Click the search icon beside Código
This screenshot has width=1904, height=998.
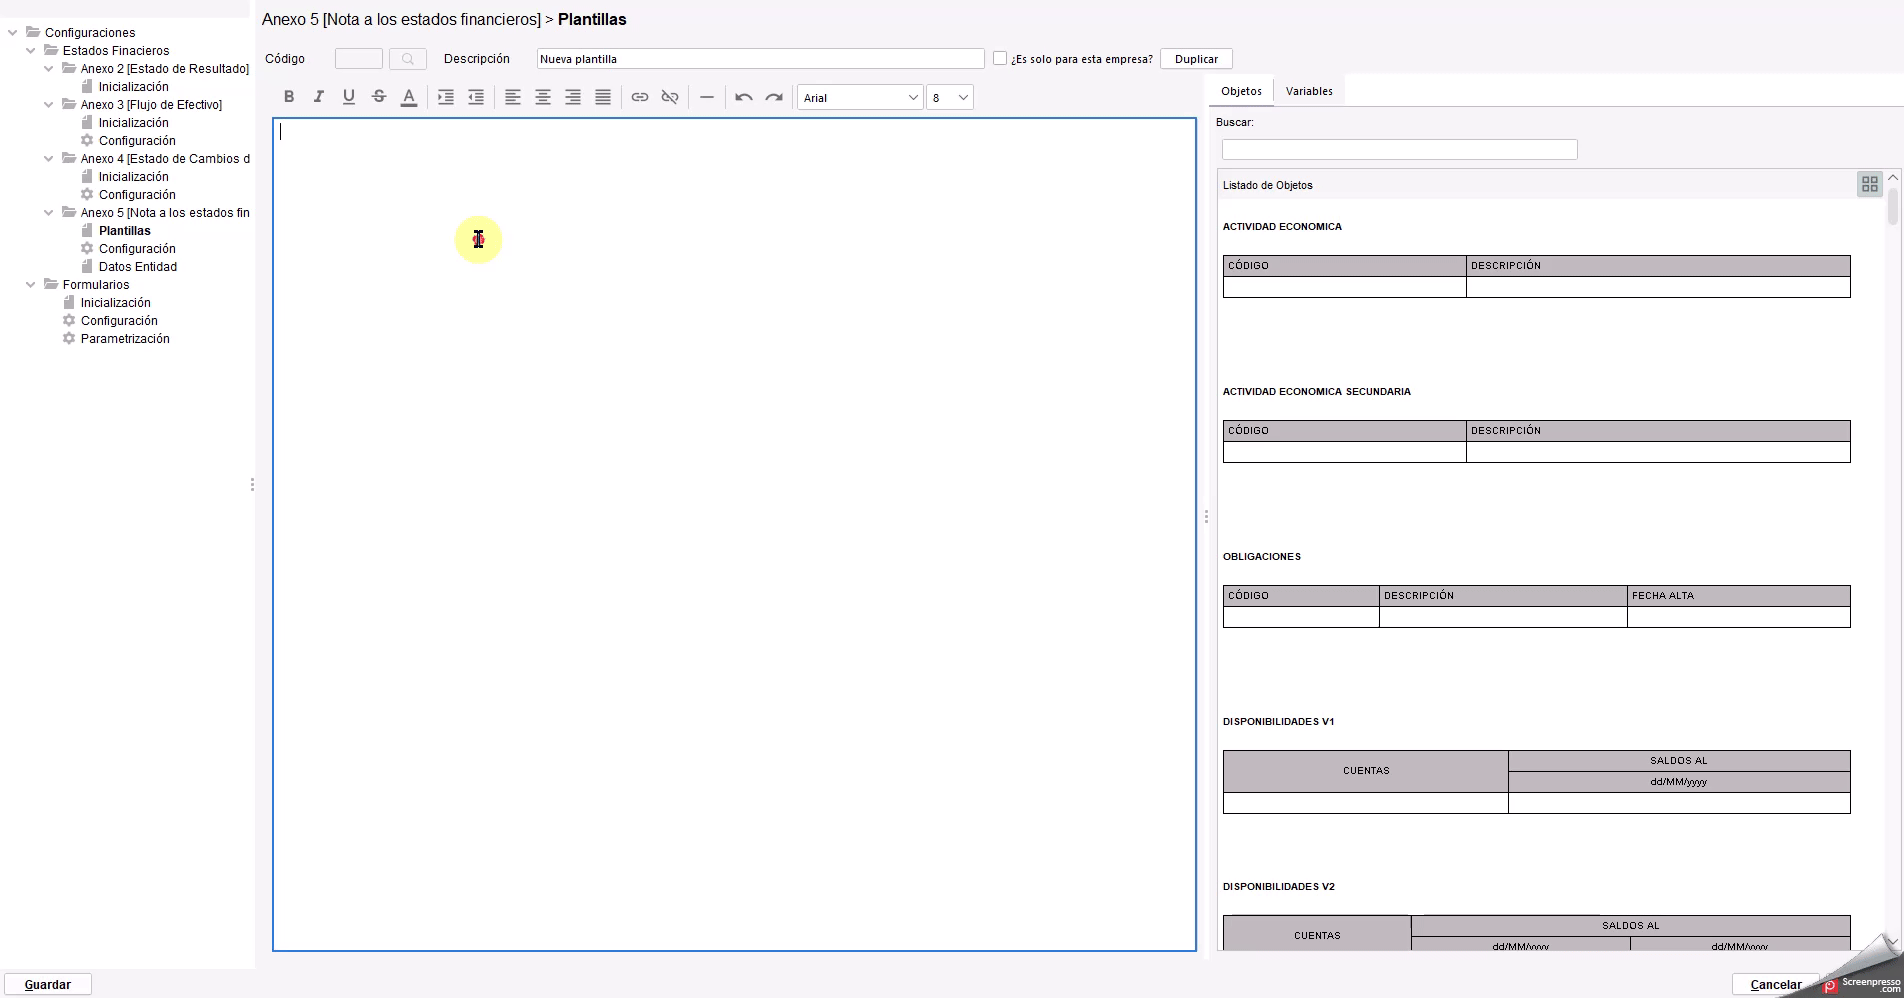[x=408, y=59]
